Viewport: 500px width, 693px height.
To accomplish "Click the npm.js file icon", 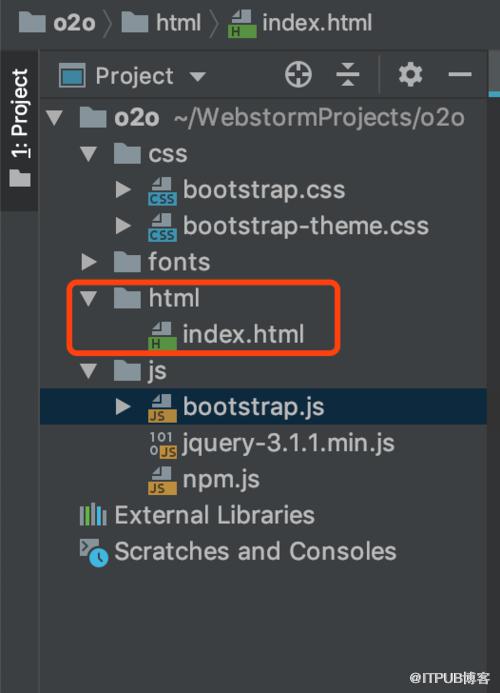I will 162,480.
